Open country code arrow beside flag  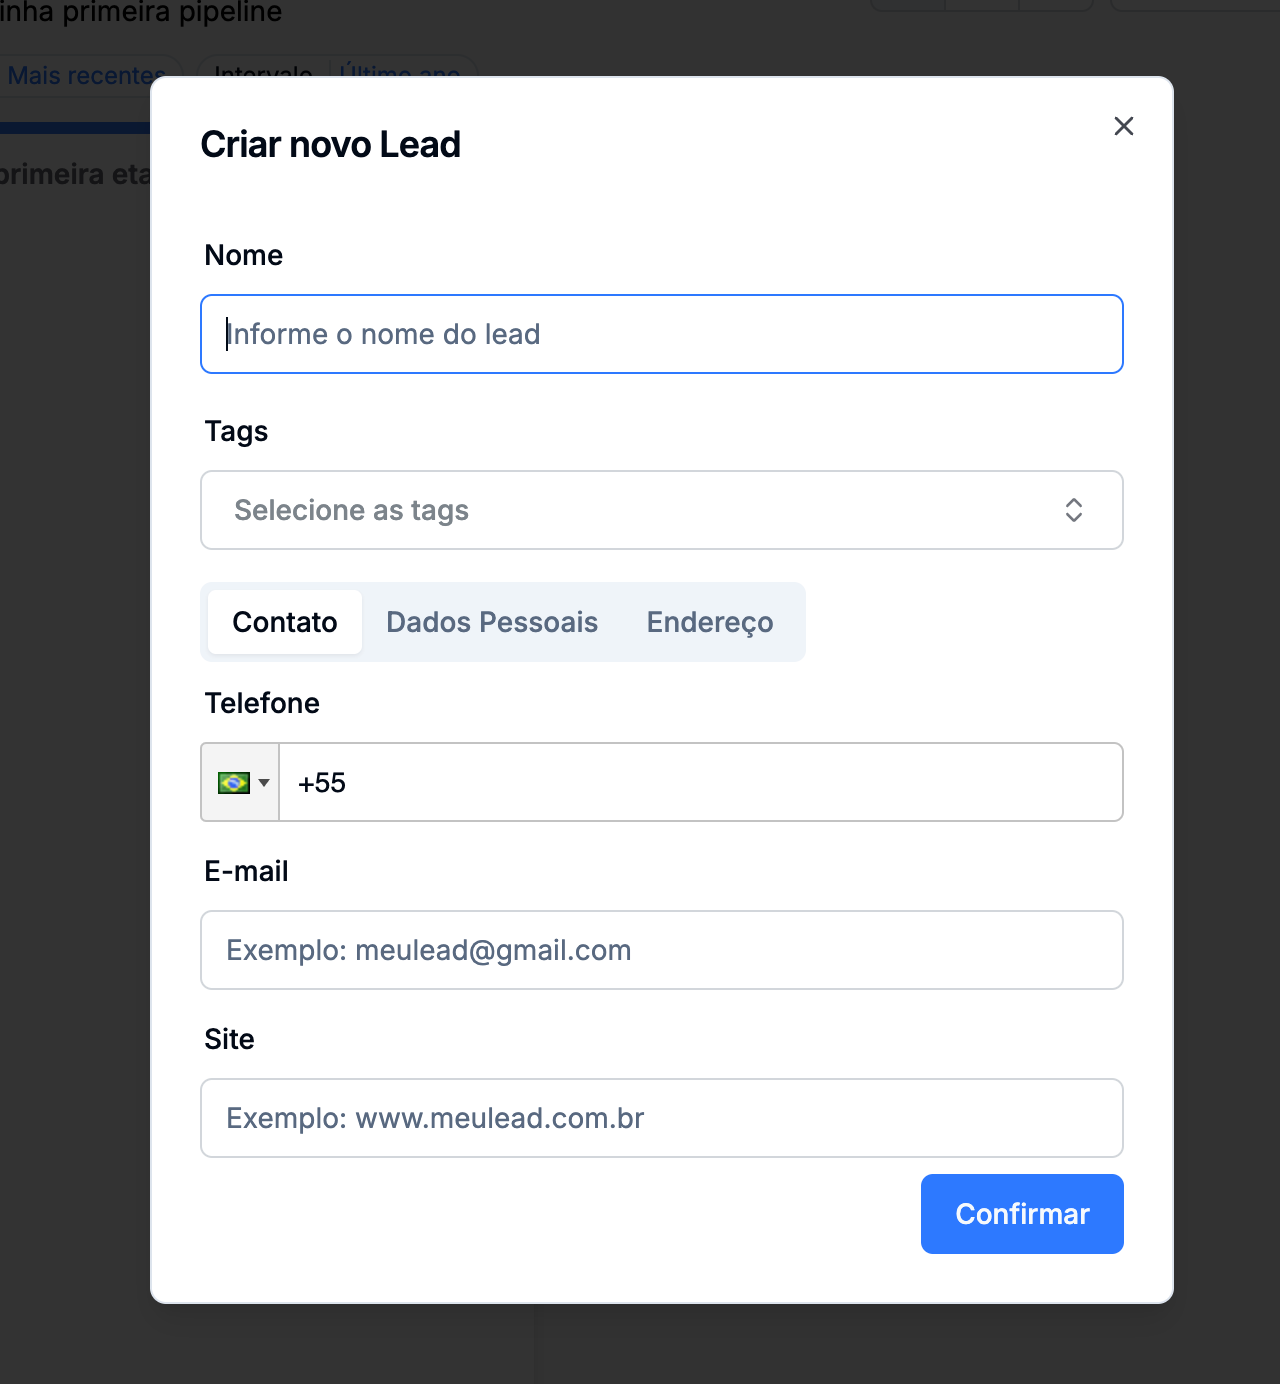pos(264,782)
